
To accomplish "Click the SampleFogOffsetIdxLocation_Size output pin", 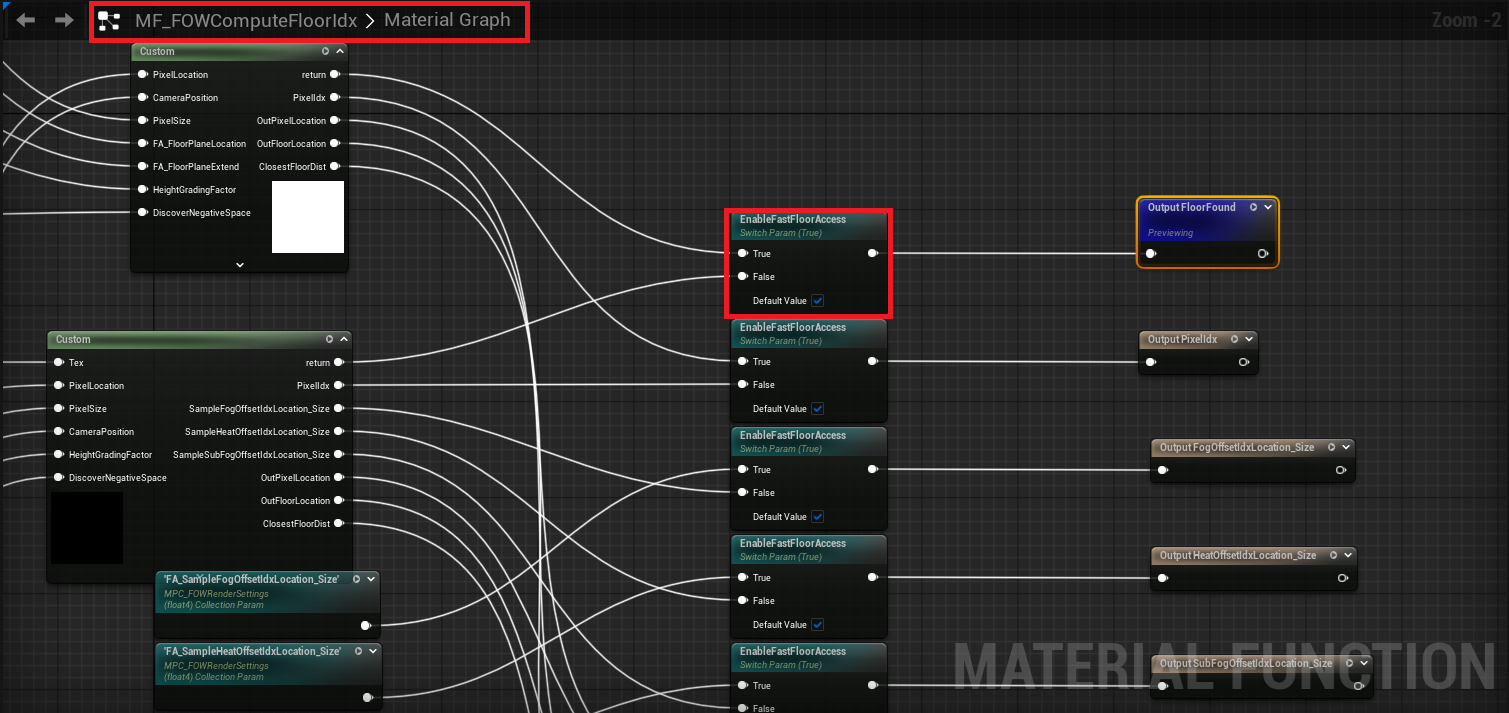I will pos(339,409).
